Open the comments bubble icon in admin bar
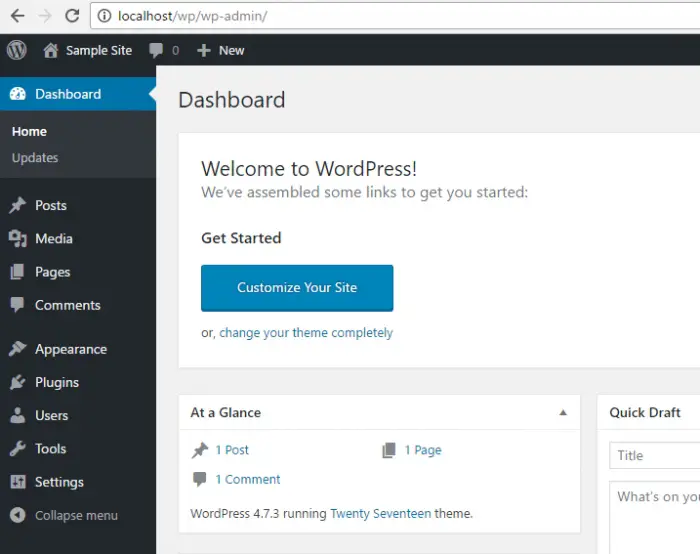 click(156, 50)
